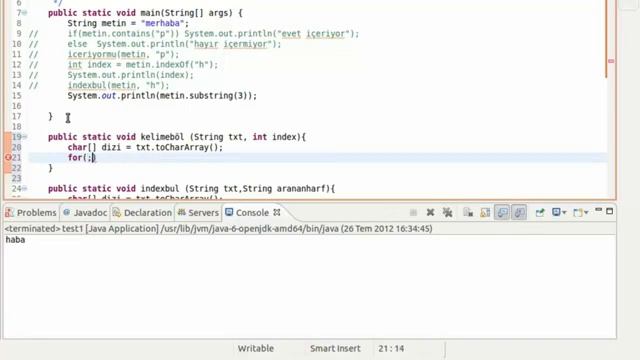Click the metin.substring(3) println line

(x=162, y=96)
